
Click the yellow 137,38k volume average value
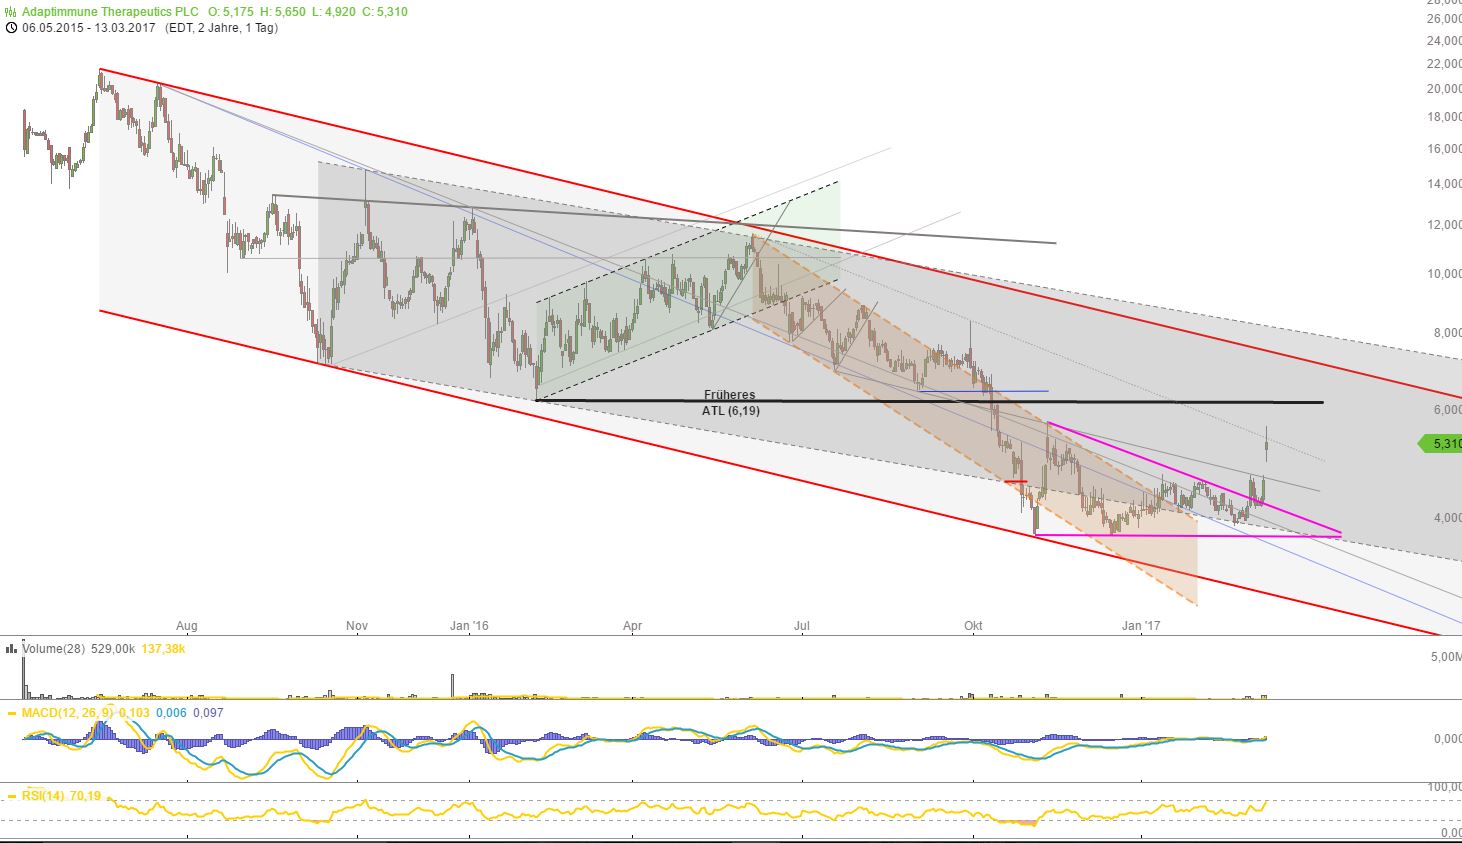164,649
